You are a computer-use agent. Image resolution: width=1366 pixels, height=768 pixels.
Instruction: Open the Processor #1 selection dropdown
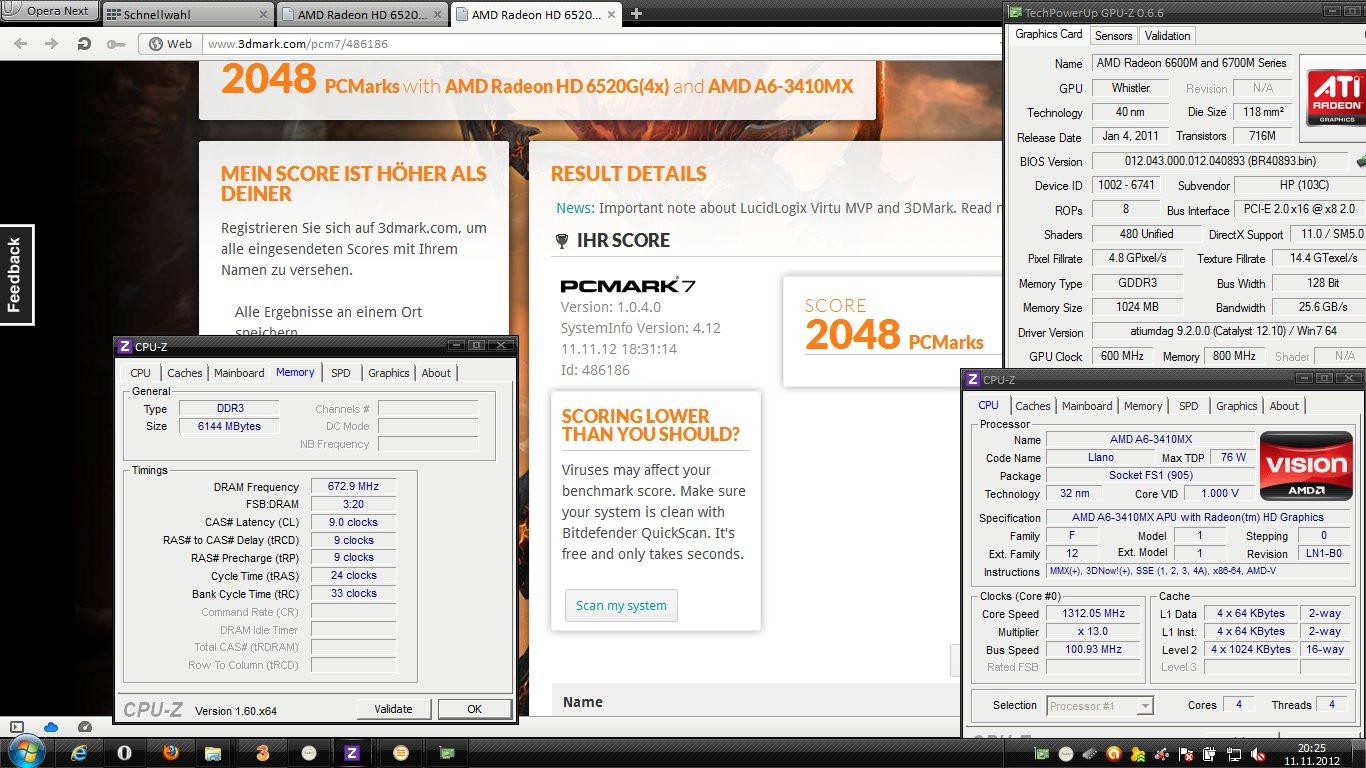click(1100, 705)
